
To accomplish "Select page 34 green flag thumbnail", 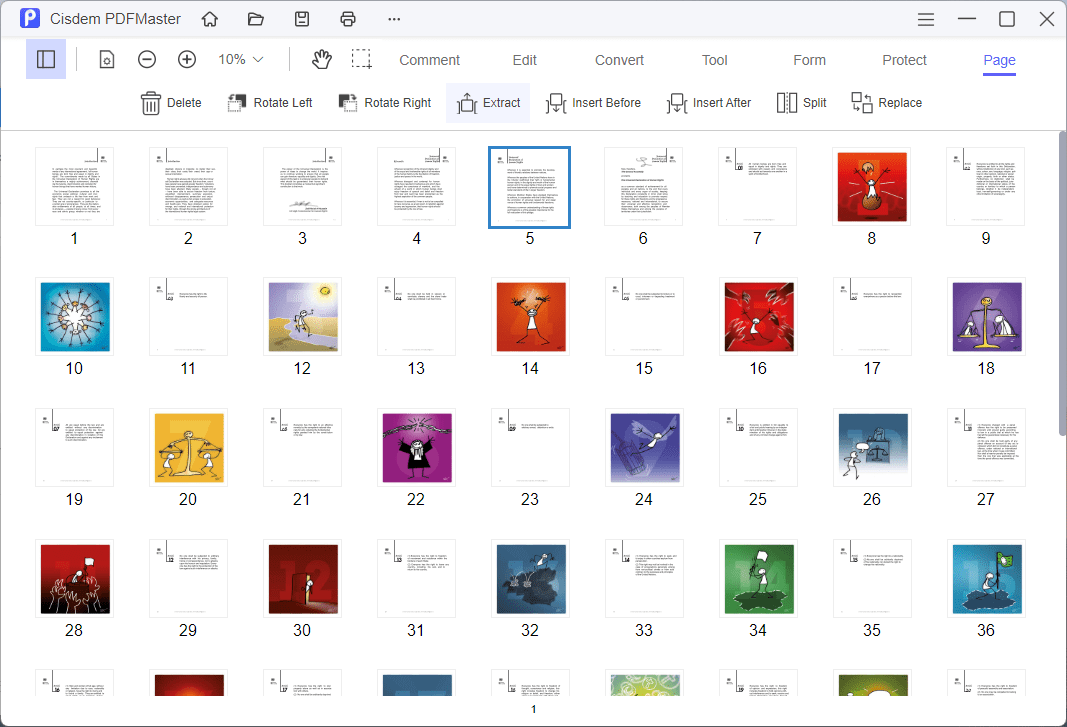I will 759,579.
